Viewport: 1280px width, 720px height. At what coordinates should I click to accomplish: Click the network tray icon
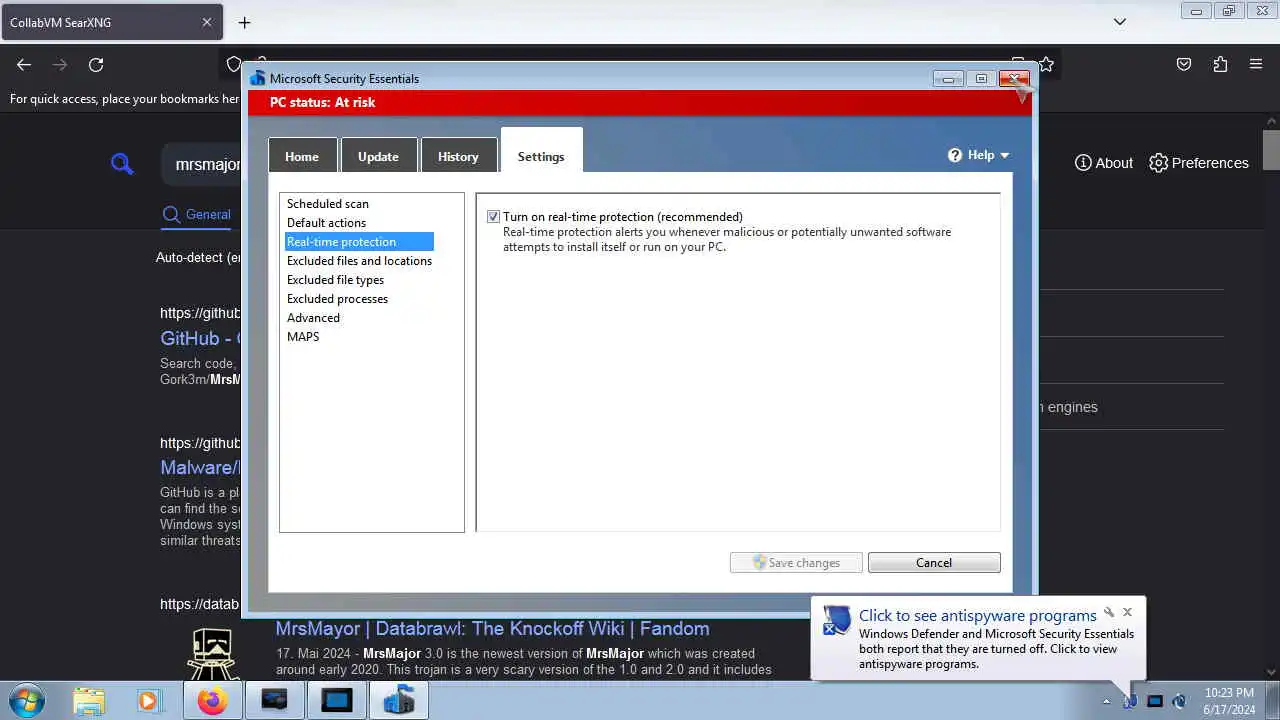coord(1154,701)
